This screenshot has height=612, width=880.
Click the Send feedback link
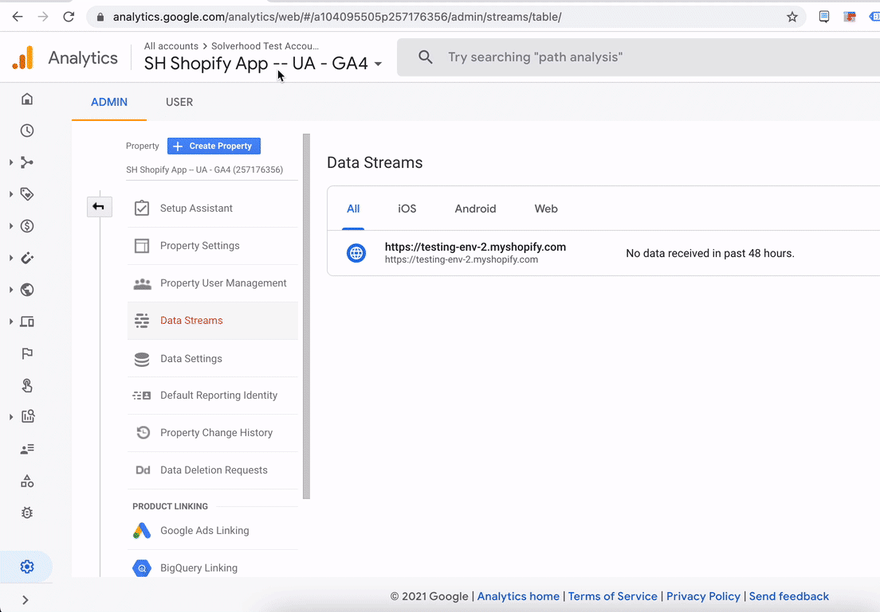pos(789,596)
